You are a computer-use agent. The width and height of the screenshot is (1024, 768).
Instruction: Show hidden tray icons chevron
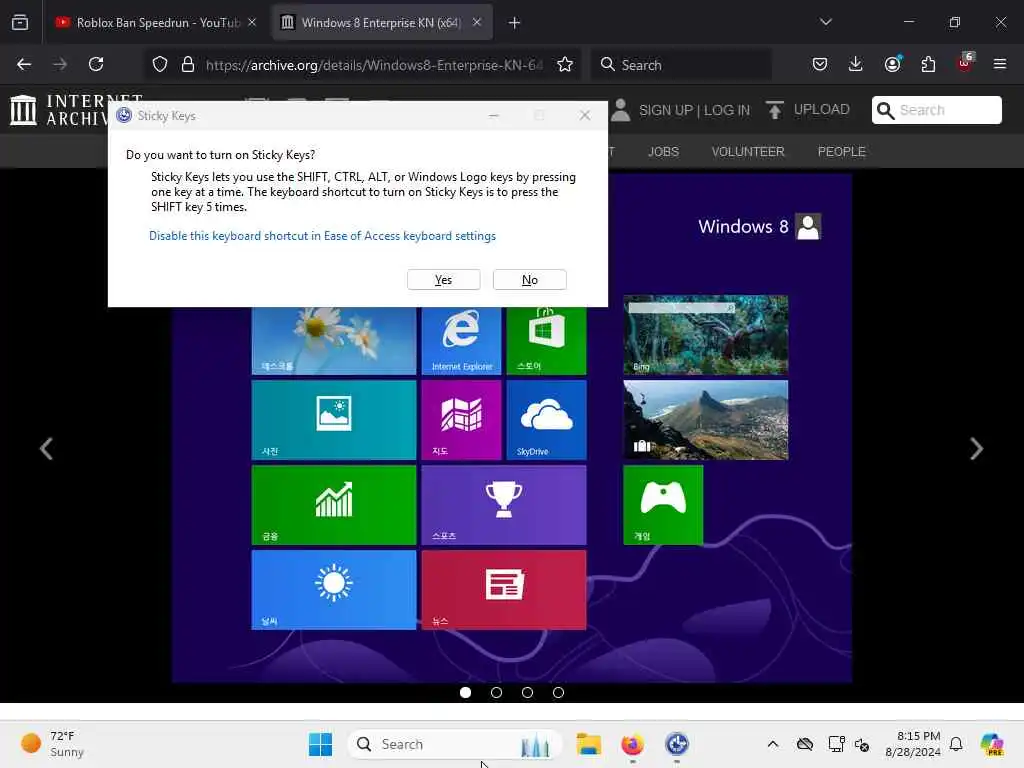pos(773,744)
